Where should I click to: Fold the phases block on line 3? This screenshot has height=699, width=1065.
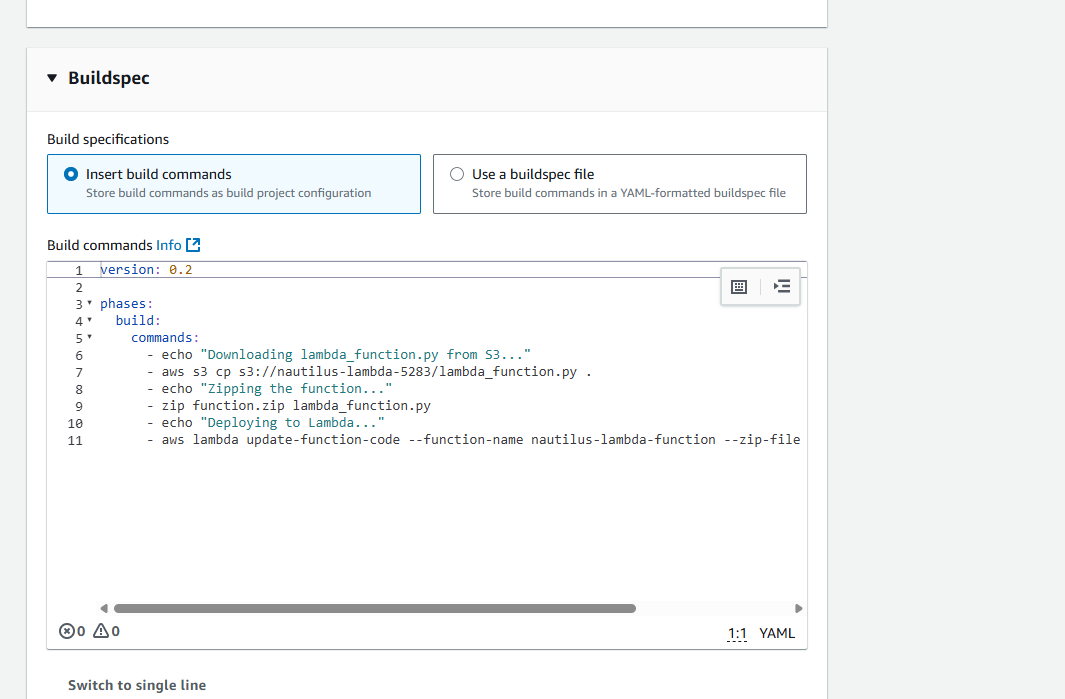[89, 303]
